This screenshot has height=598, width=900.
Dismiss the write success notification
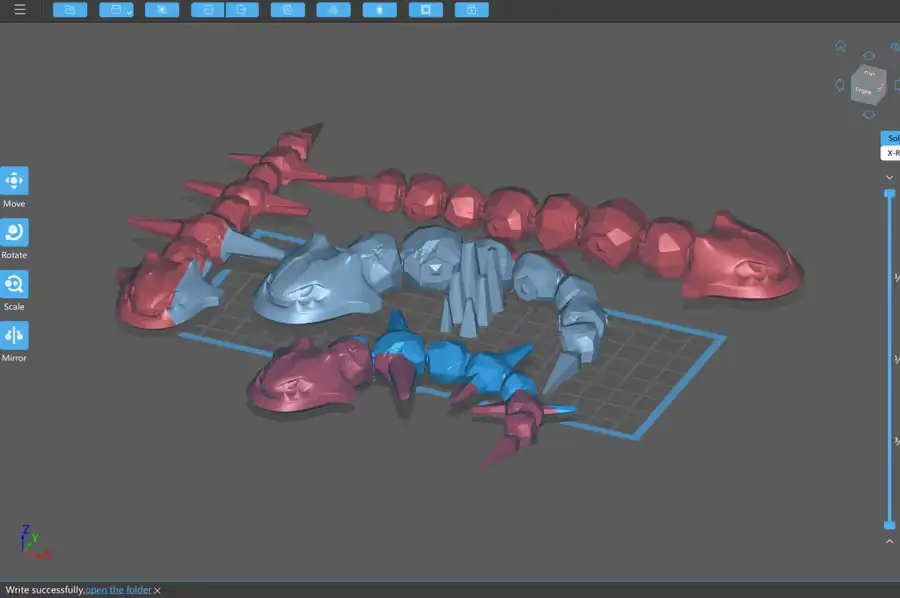(x=155, y=589)
